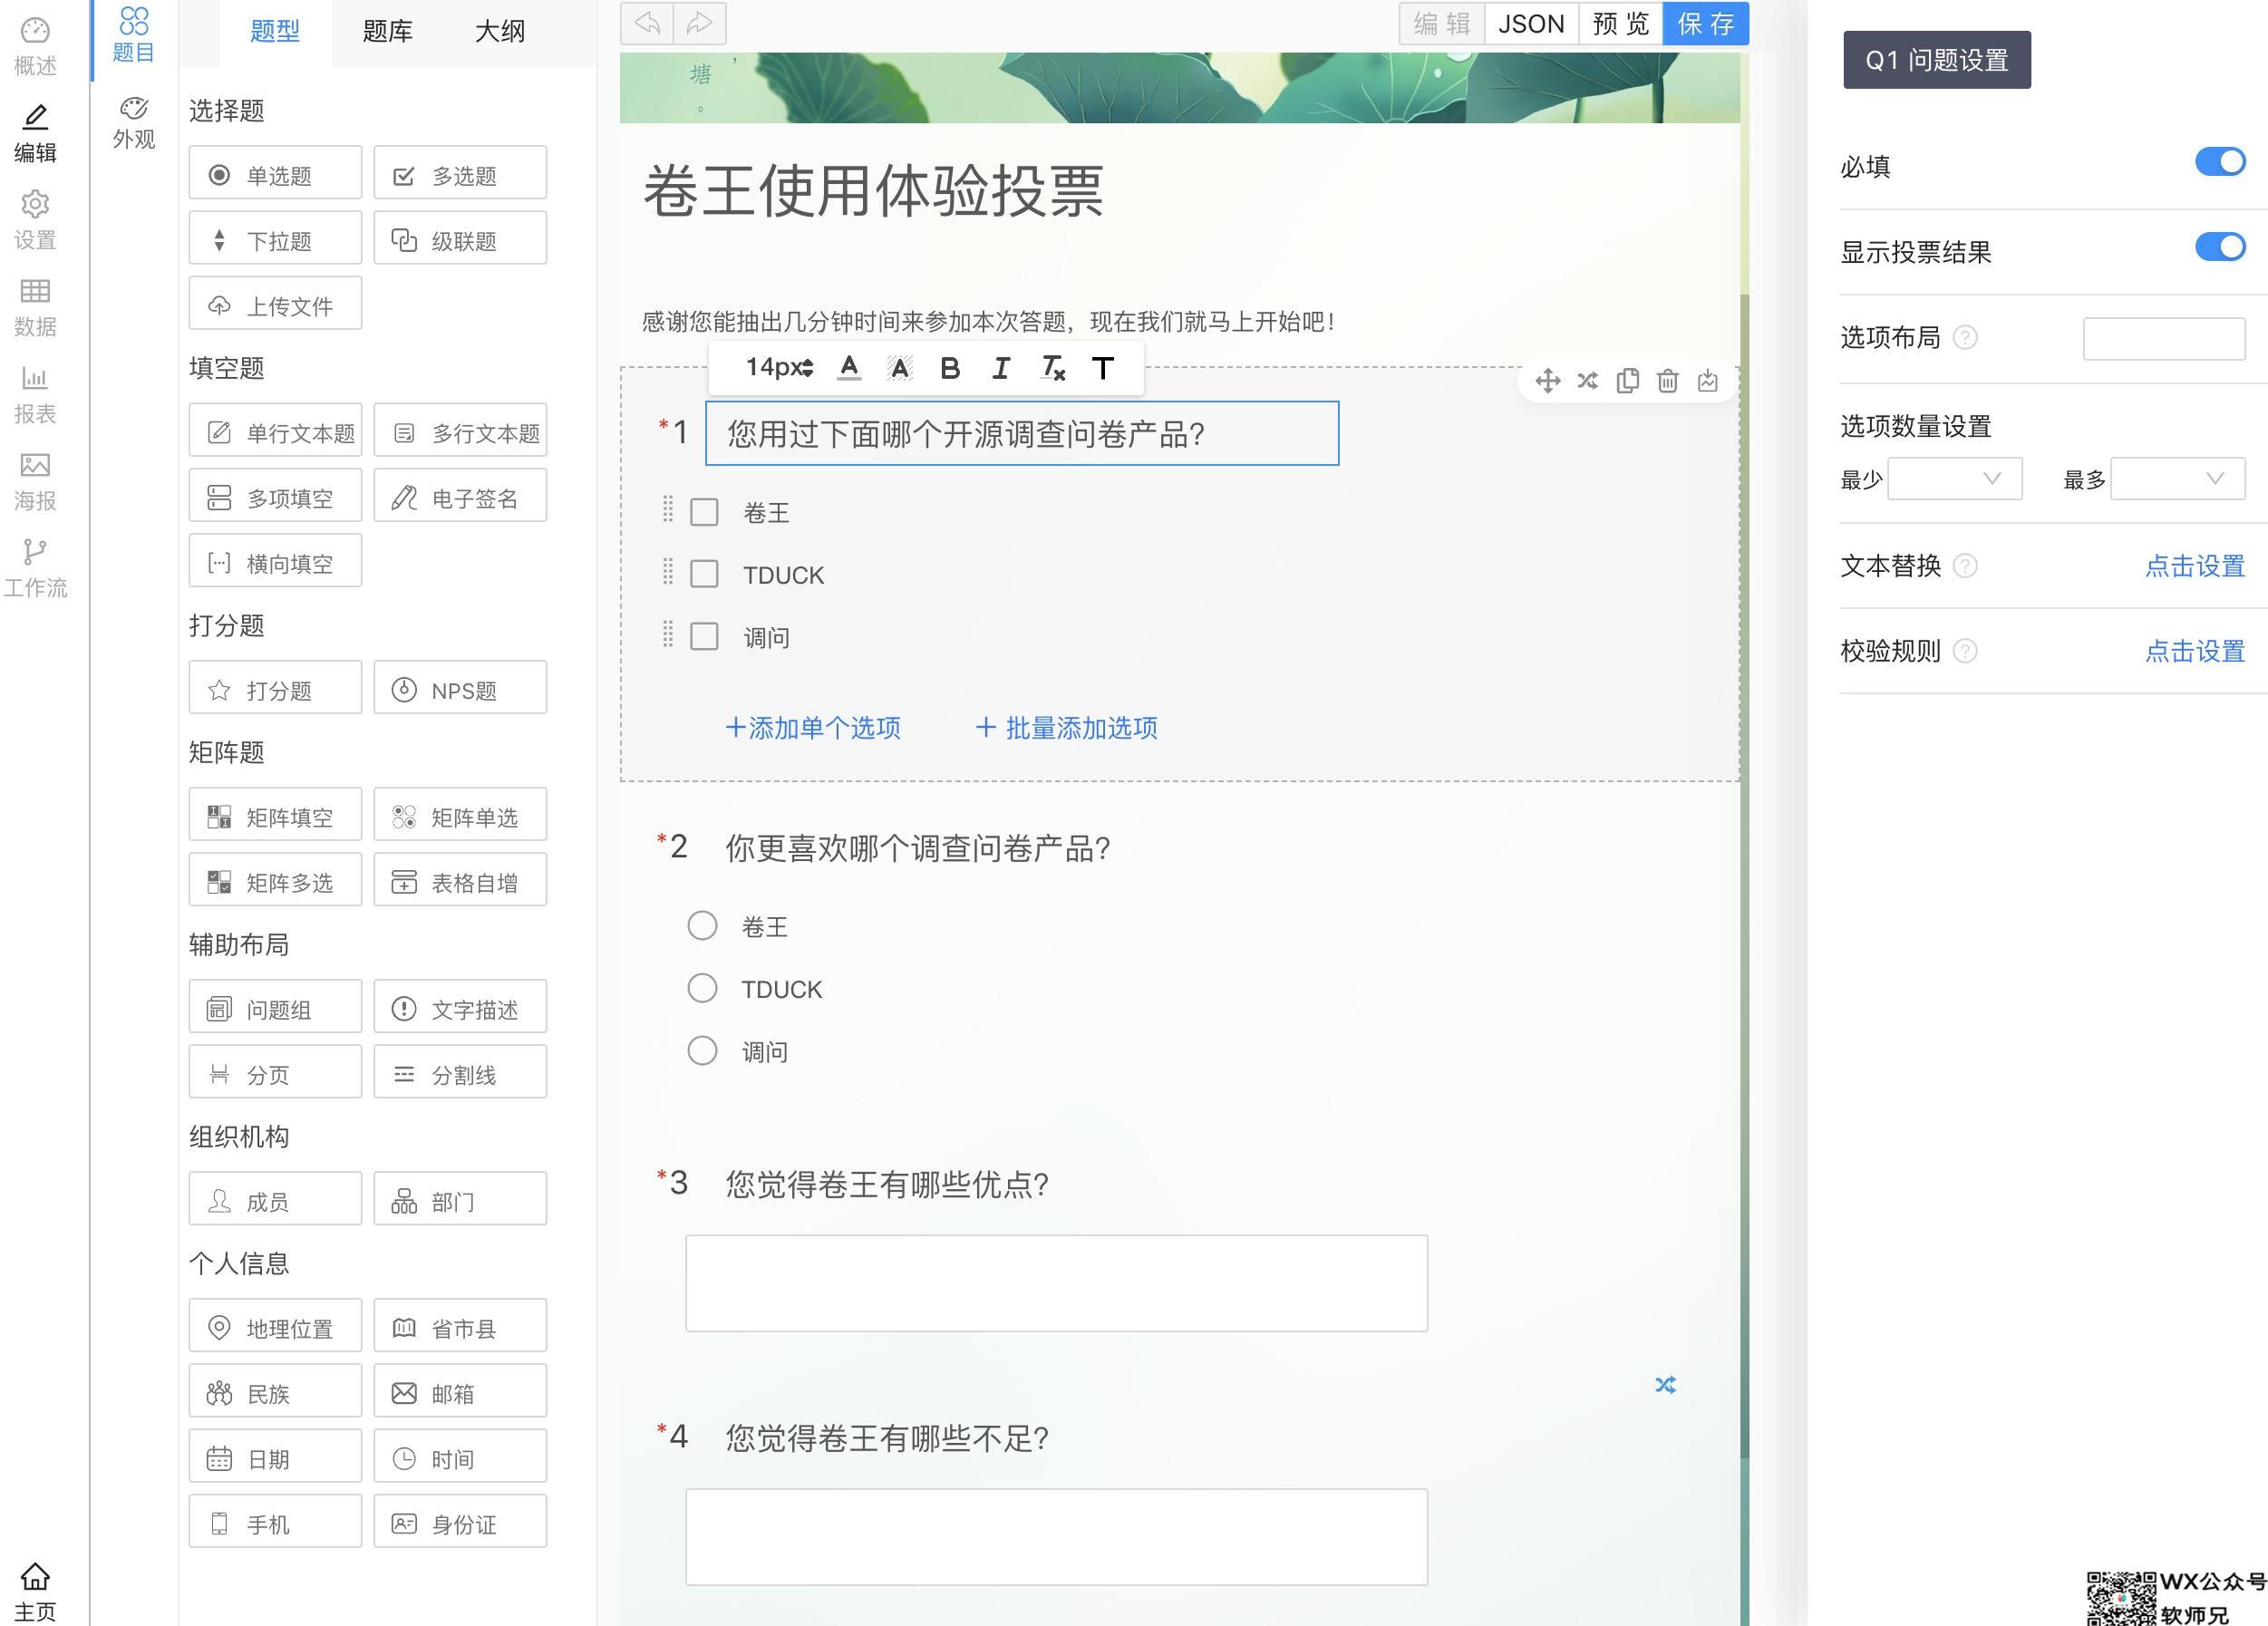This screenshot has width=2268, height=1626.
Task: Click the blue shuffle icon near question 4
Action: coord(1665,1385)
